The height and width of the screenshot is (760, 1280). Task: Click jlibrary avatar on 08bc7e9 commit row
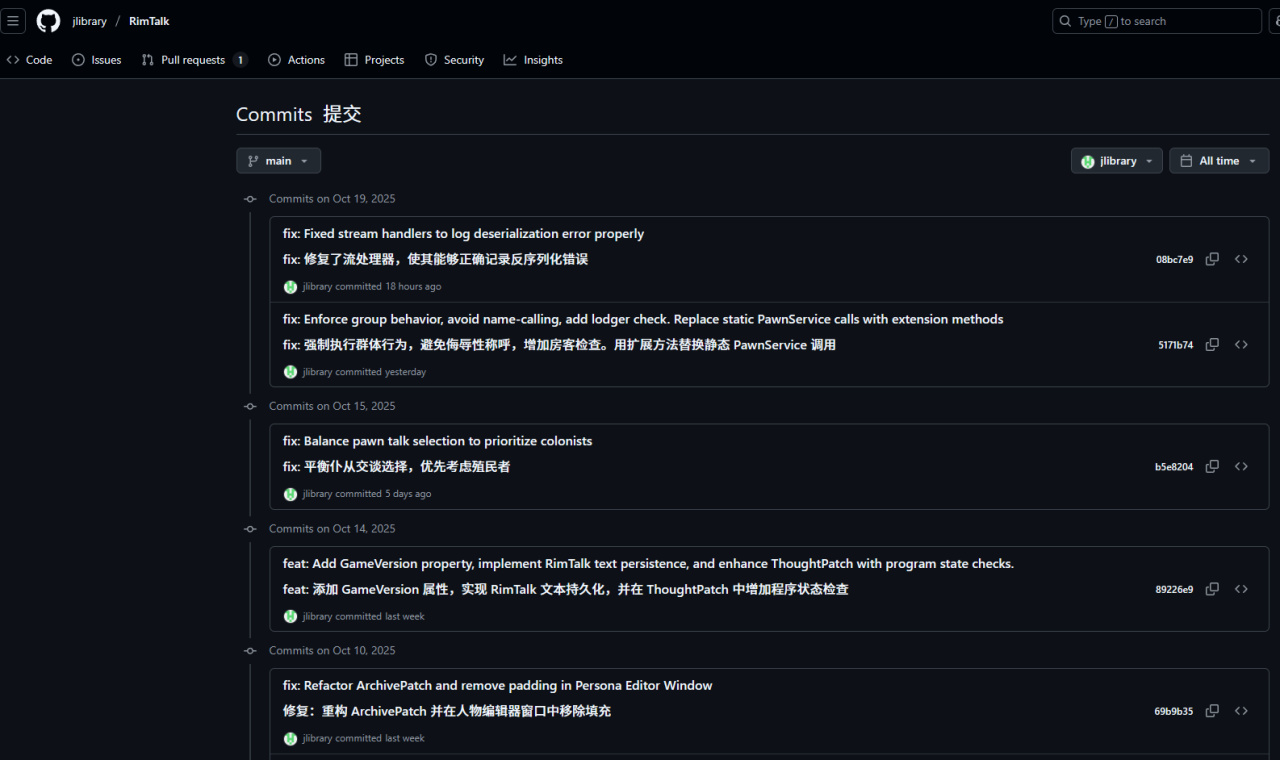(290, 287)
